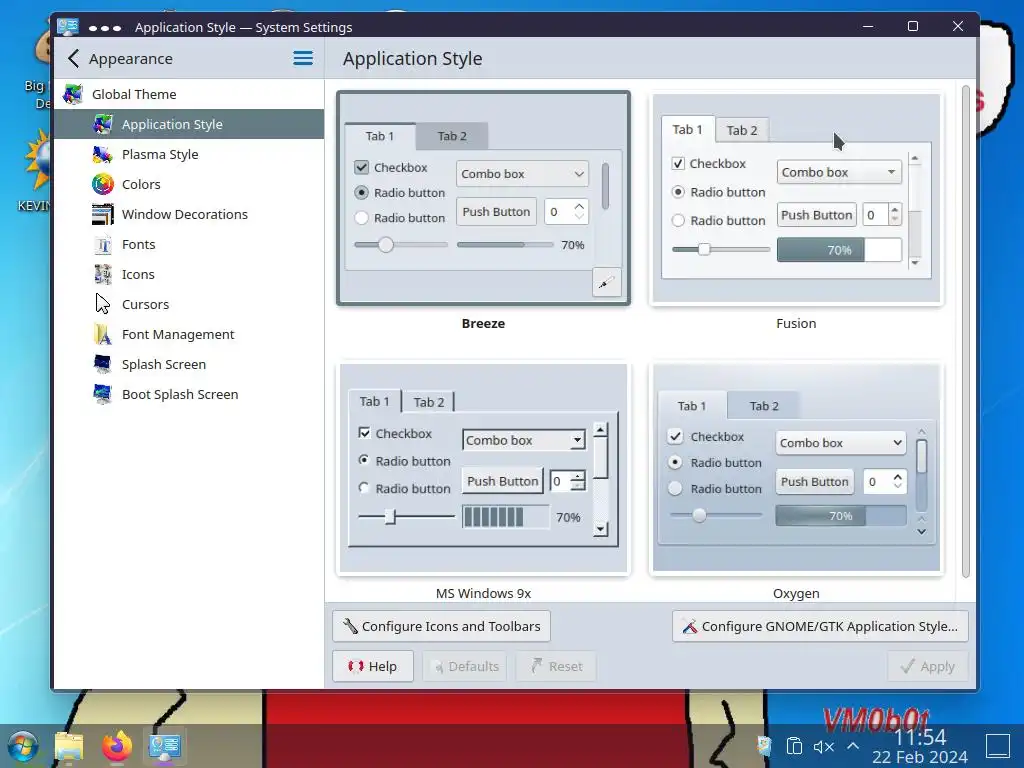Toggle the Checkbox in the Breeze preview
Viewport: 1024px width, 768px height.
point(362,167)
